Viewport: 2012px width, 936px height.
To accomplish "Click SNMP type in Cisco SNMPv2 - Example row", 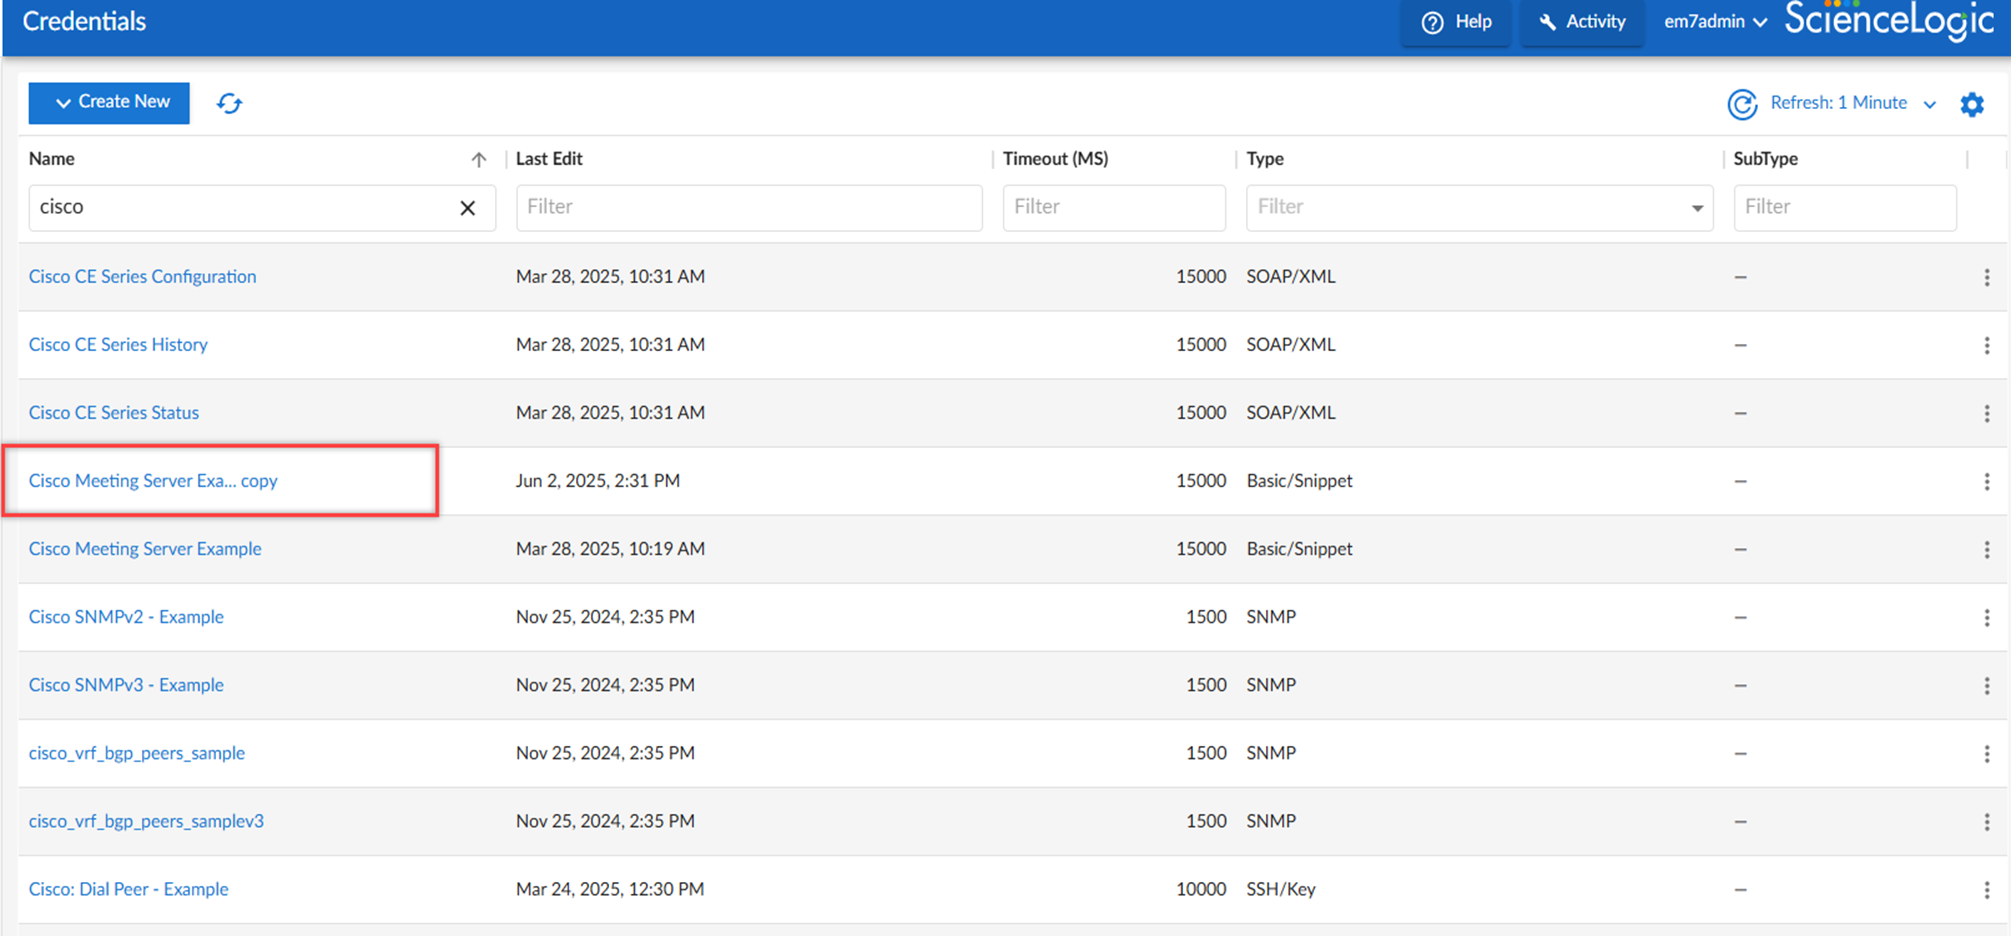I will [x=1271, y=616].
